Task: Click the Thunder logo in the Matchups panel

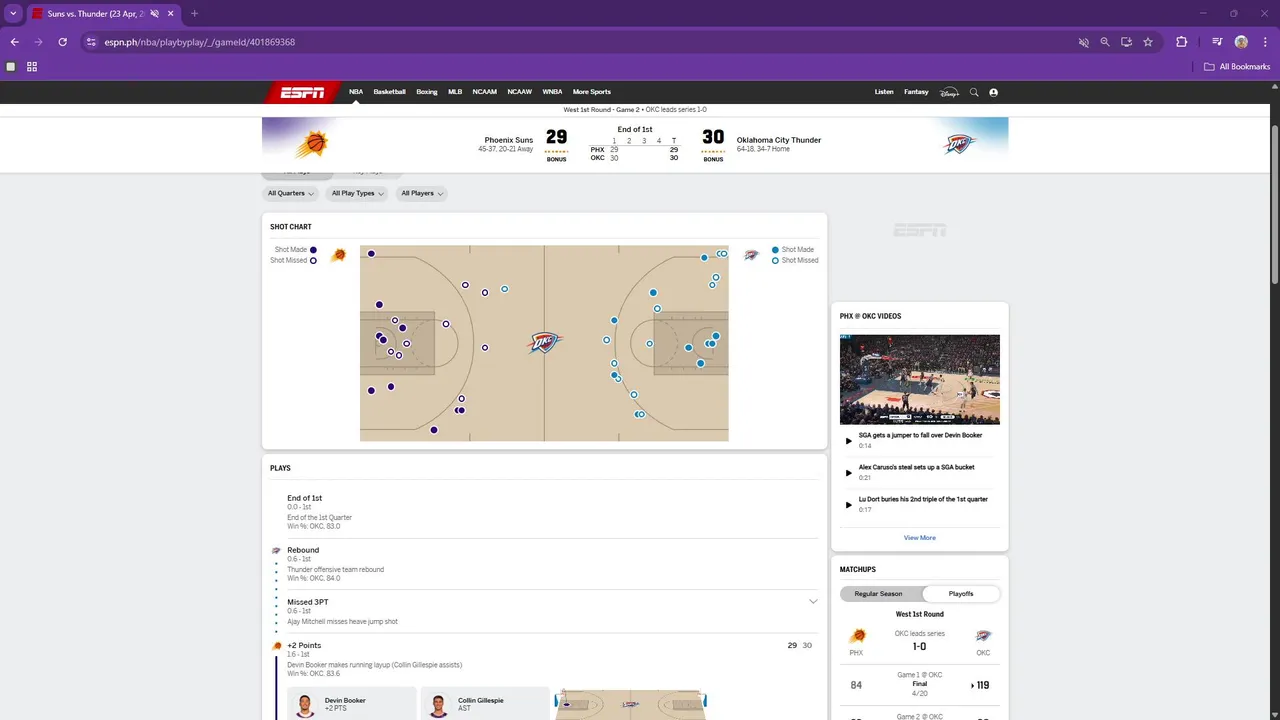Action: click(x=983, y=636)
